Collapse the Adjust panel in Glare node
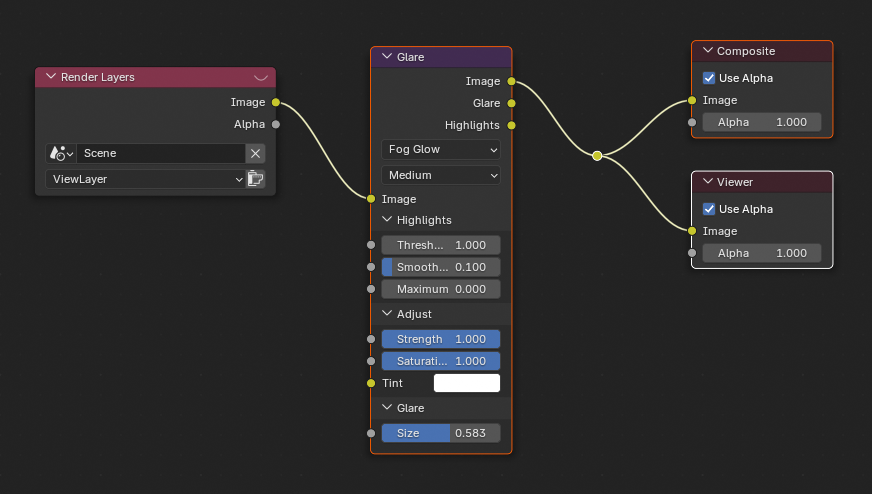The height and width of the screenshot is (494, 872). click(x=388, y=314)
